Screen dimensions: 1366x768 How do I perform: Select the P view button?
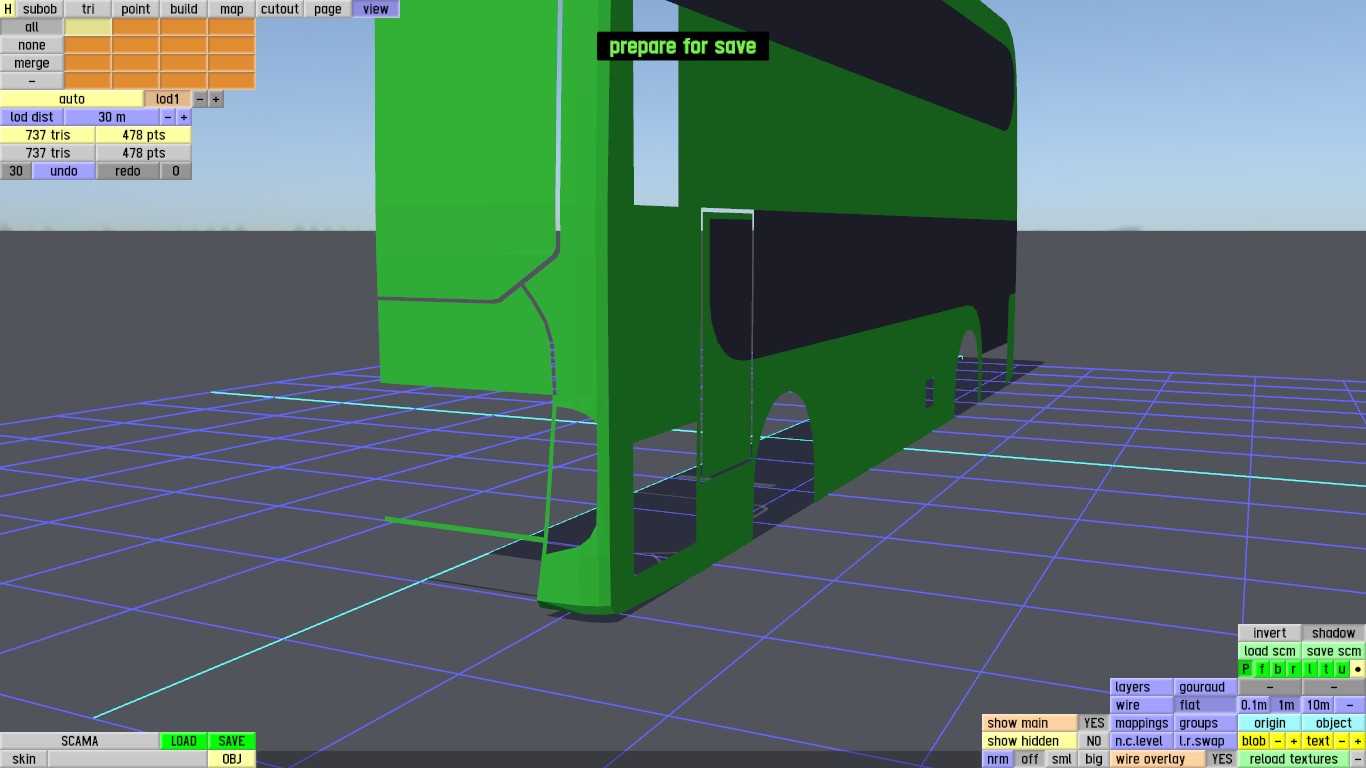point(1246,669)
